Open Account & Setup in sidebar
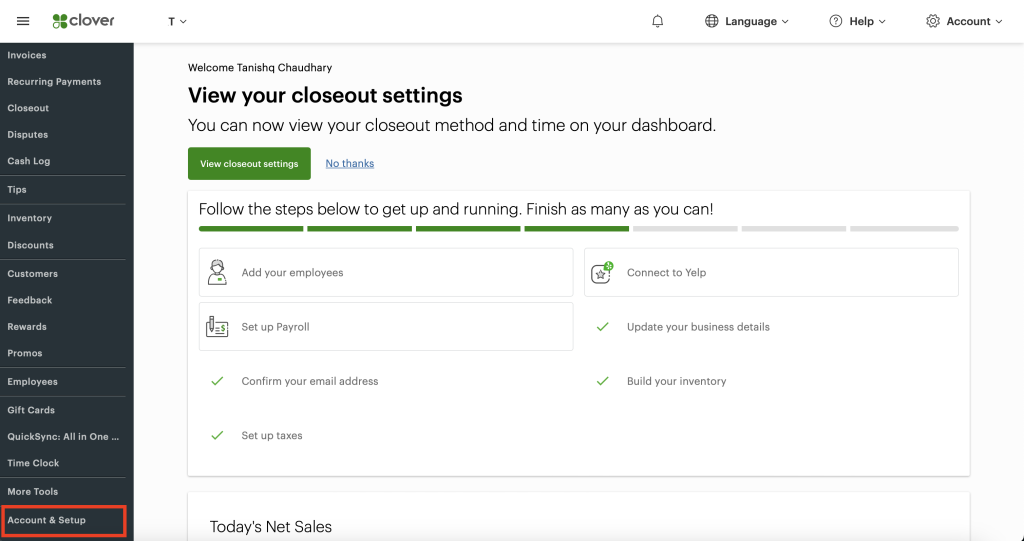 tap(47, 520)
